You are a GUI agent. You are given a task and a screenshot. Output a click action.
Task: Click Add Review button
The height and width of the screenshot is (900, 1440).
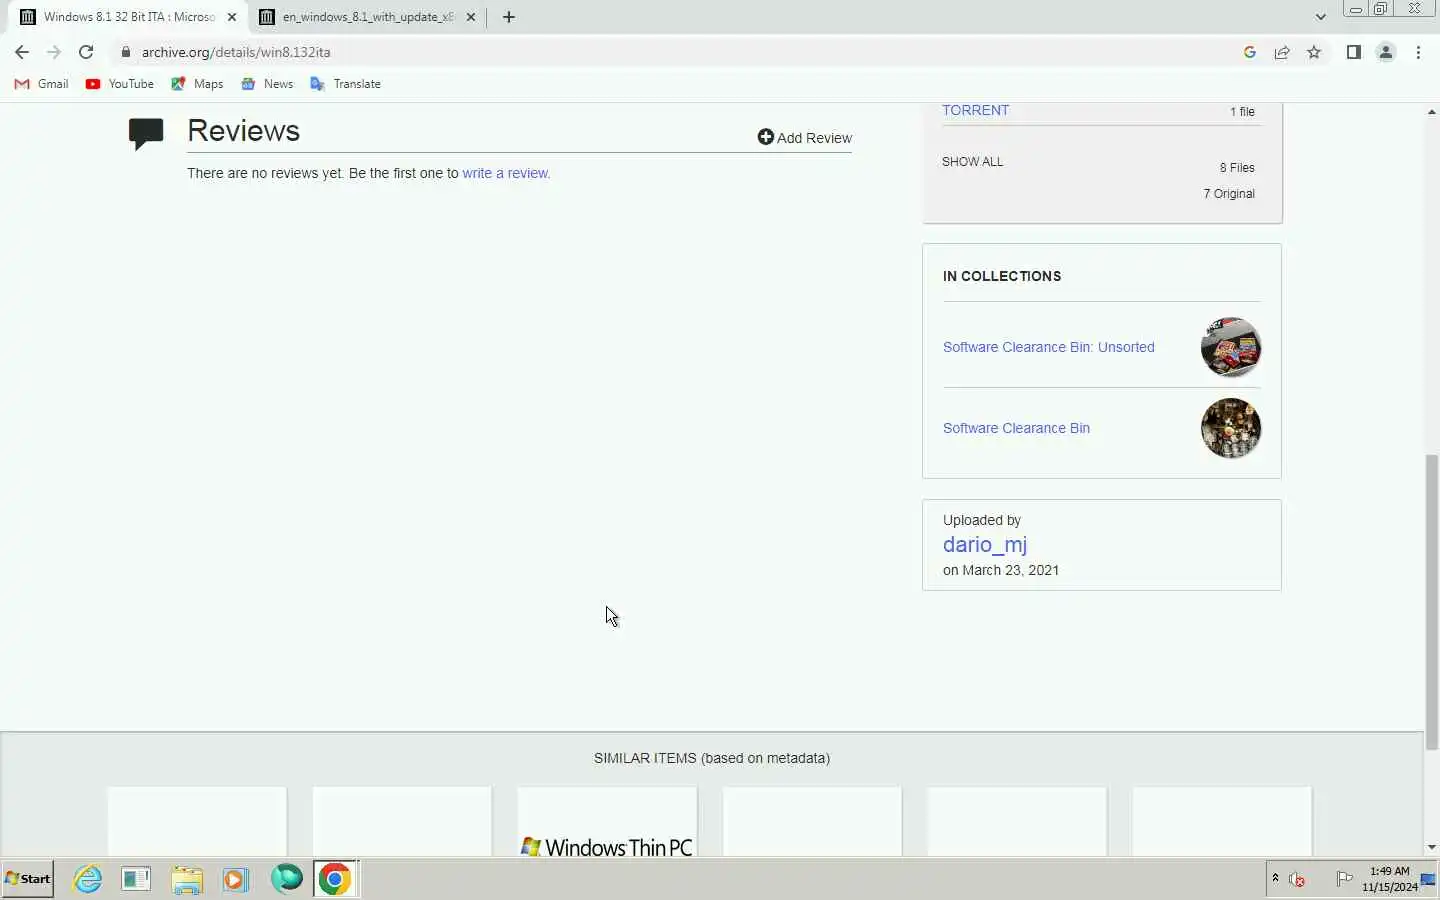(805, 138)
